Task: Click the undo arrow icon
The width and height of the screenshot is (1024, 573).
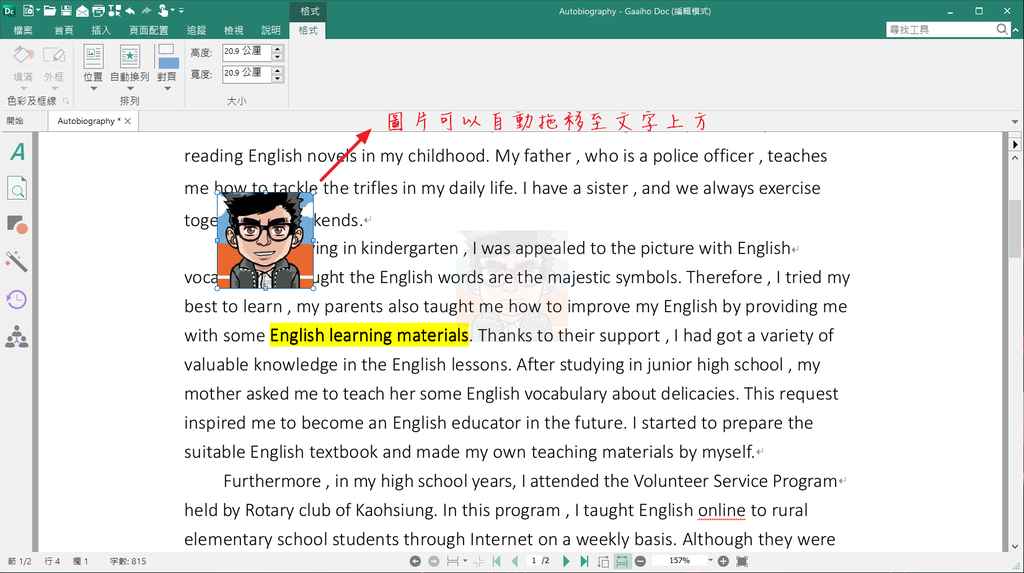Action: tap(130, 10)
